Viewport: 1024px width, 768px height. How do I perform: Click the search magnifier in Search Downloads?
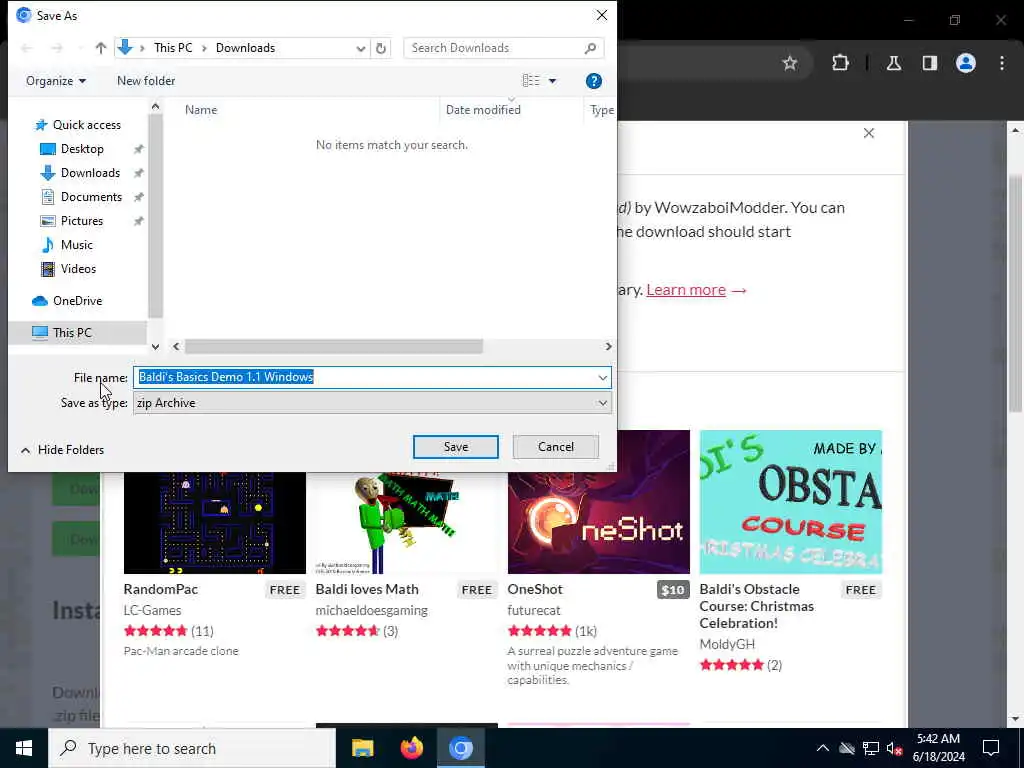(590, 48)
